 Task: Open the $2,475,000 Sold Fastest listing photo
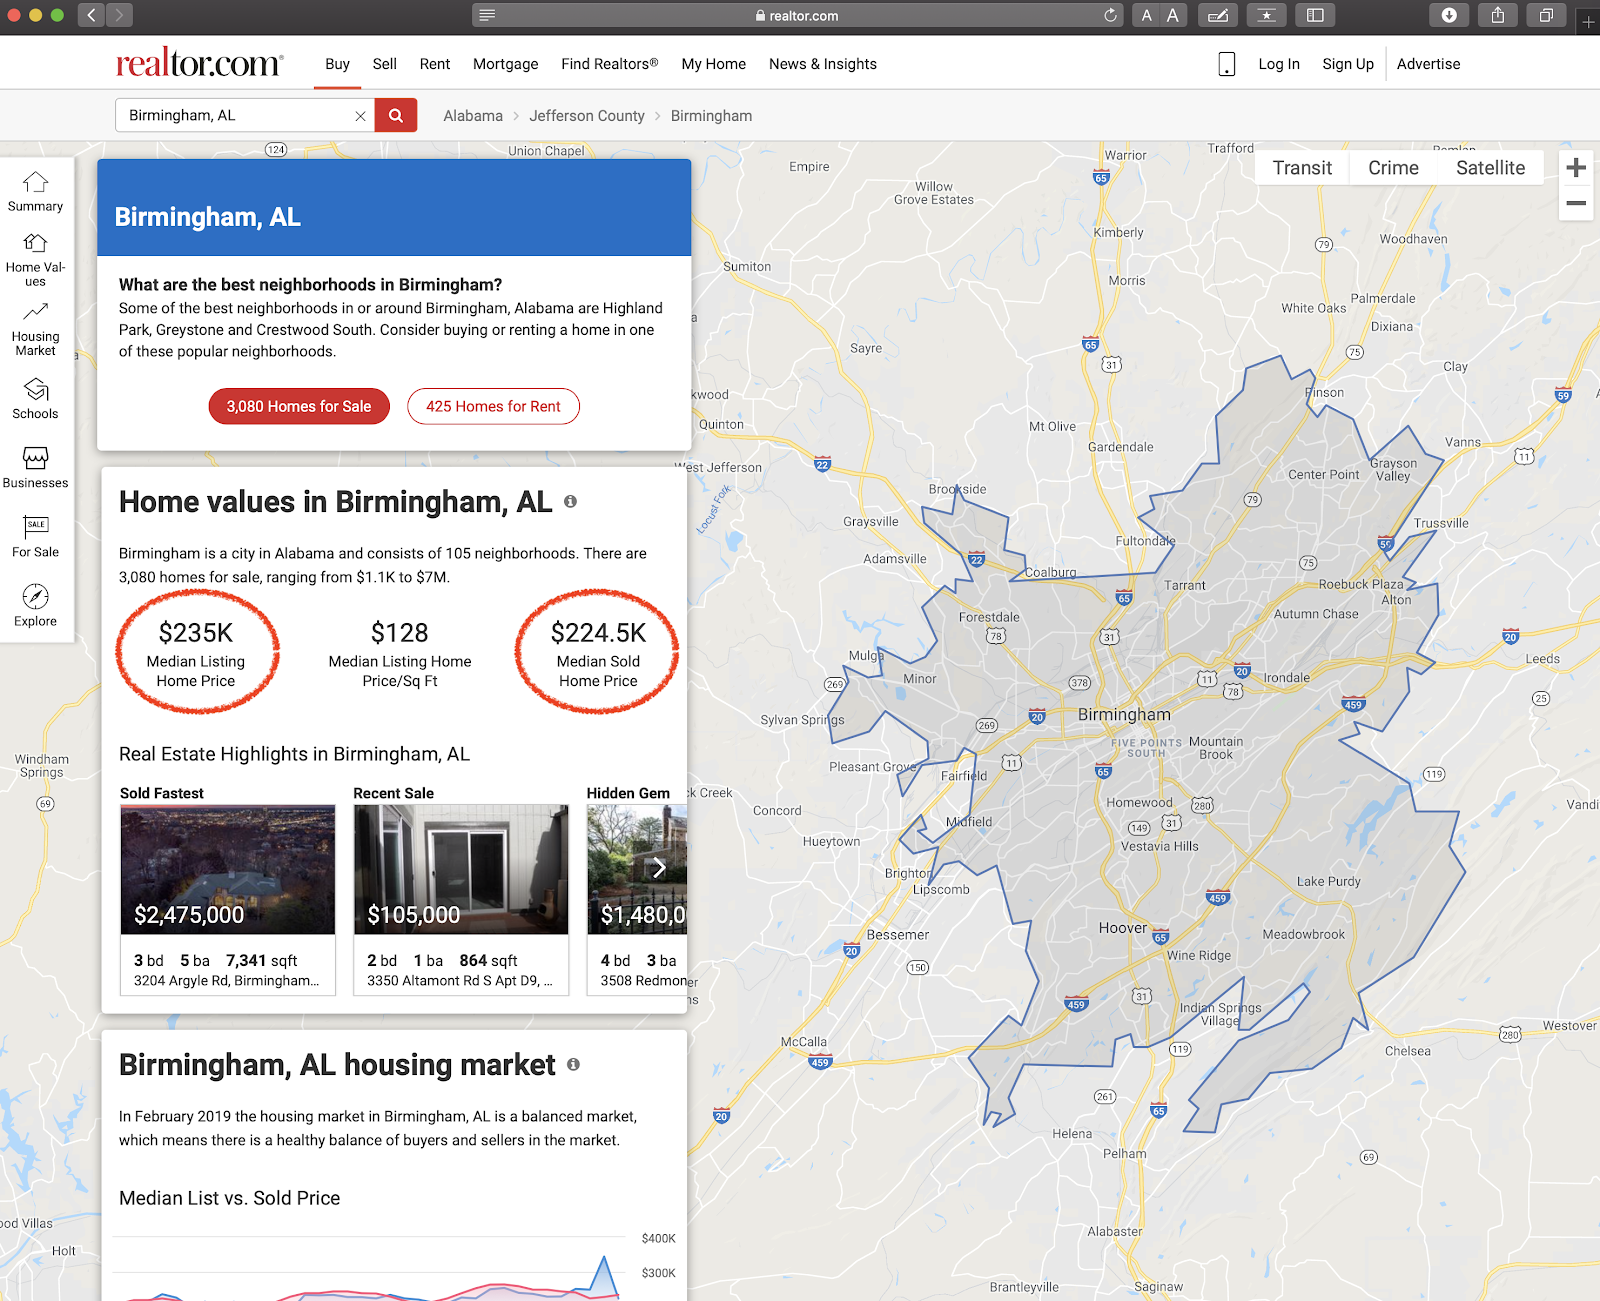pos(228,870)
